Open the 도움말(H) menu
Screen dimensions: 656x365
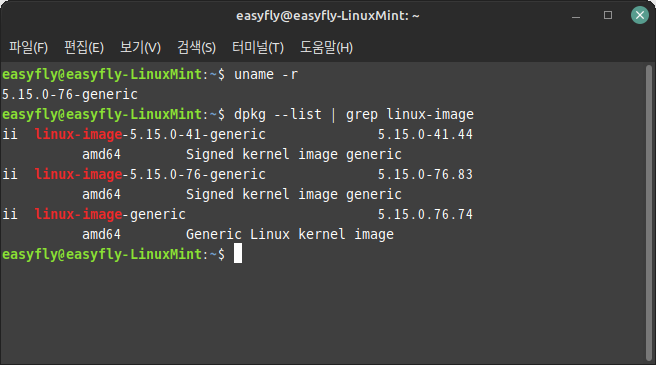tap(326, 47)
